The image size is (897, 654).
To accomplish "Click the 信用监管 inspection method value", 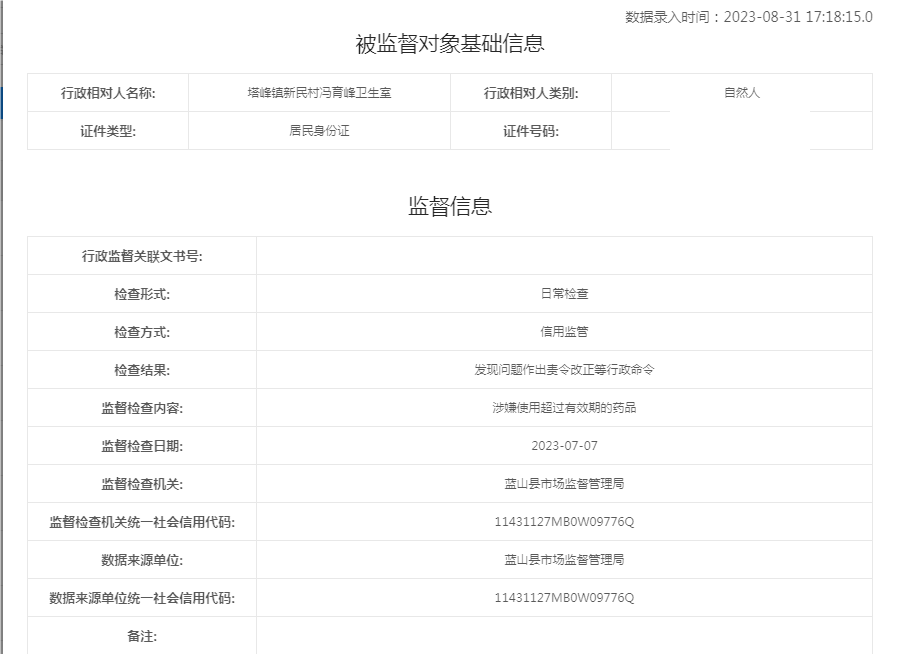I will pyautogui.click(x=564, y=332).
